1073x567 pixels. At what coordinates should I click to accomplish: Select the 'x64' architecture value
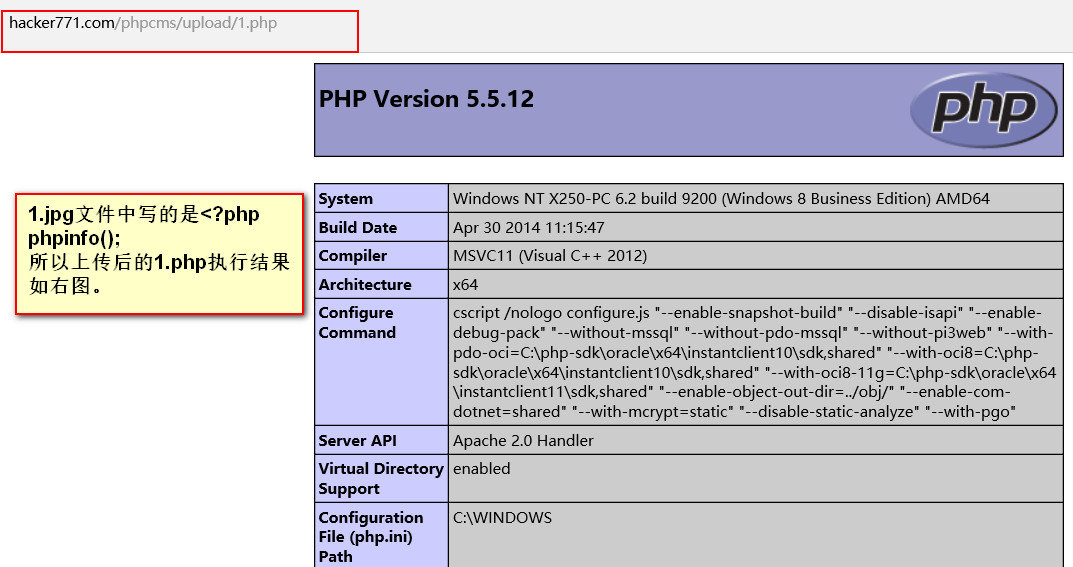(465, 285)
